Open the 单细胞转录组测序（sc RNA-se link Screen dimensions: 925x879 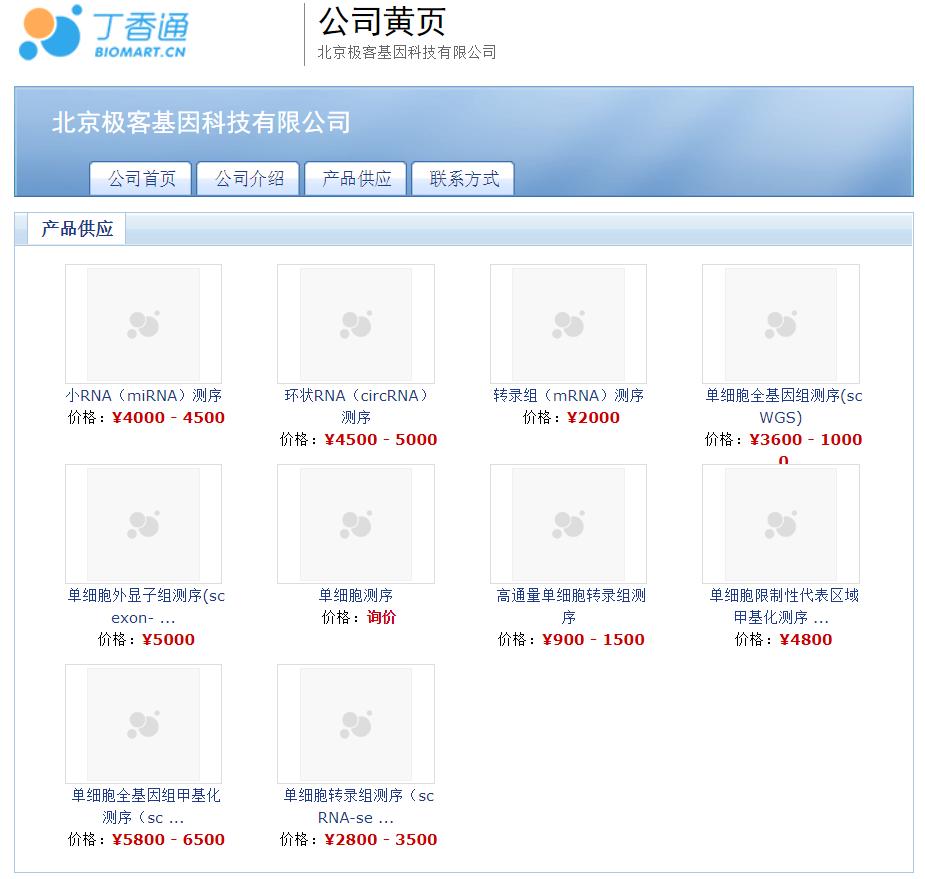point(358,806)
